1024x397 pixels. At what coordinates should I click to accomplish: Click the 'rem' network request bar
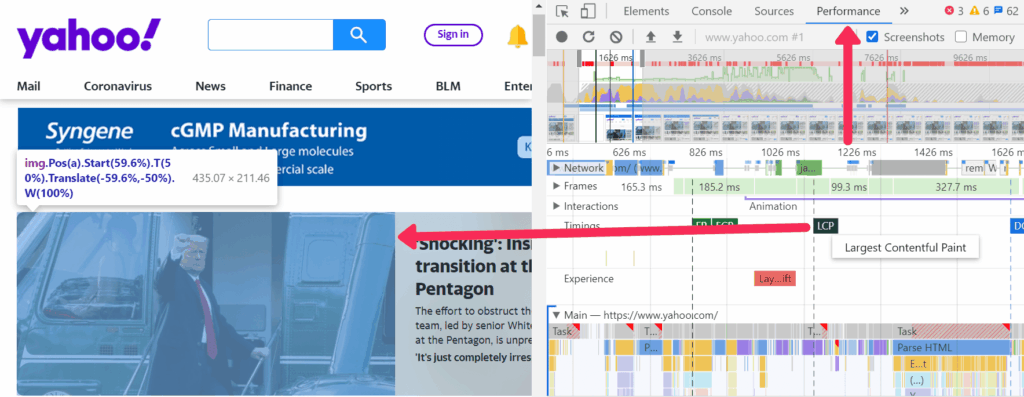coord(974,168)
